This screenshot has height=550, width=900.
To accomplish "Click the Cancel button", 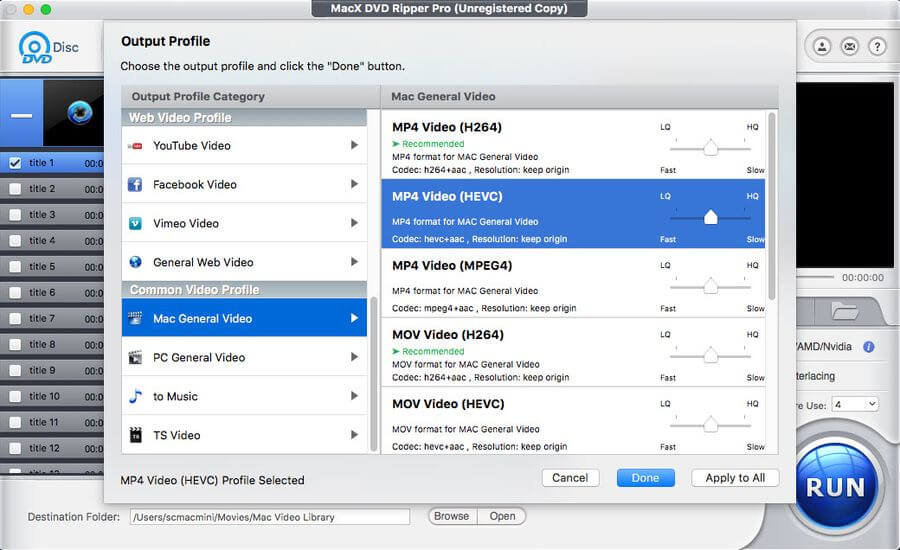I will pos(570,478).
